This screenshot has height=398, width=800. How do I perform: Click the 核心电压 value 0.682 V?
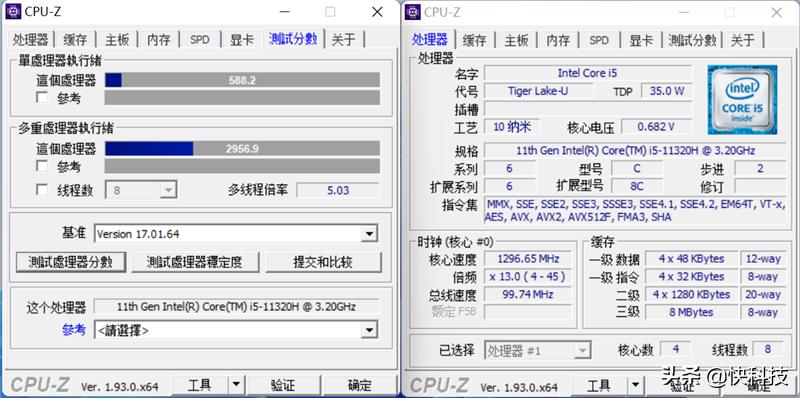657,127
